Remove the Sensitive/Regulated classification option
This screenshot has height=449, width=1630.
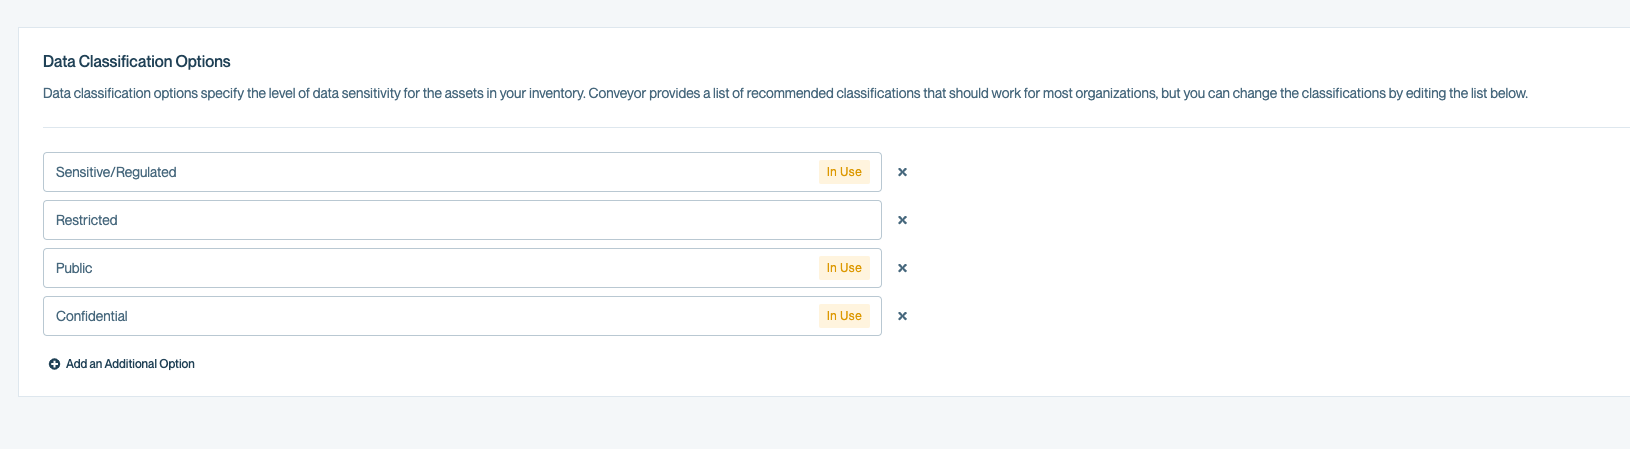902,172
